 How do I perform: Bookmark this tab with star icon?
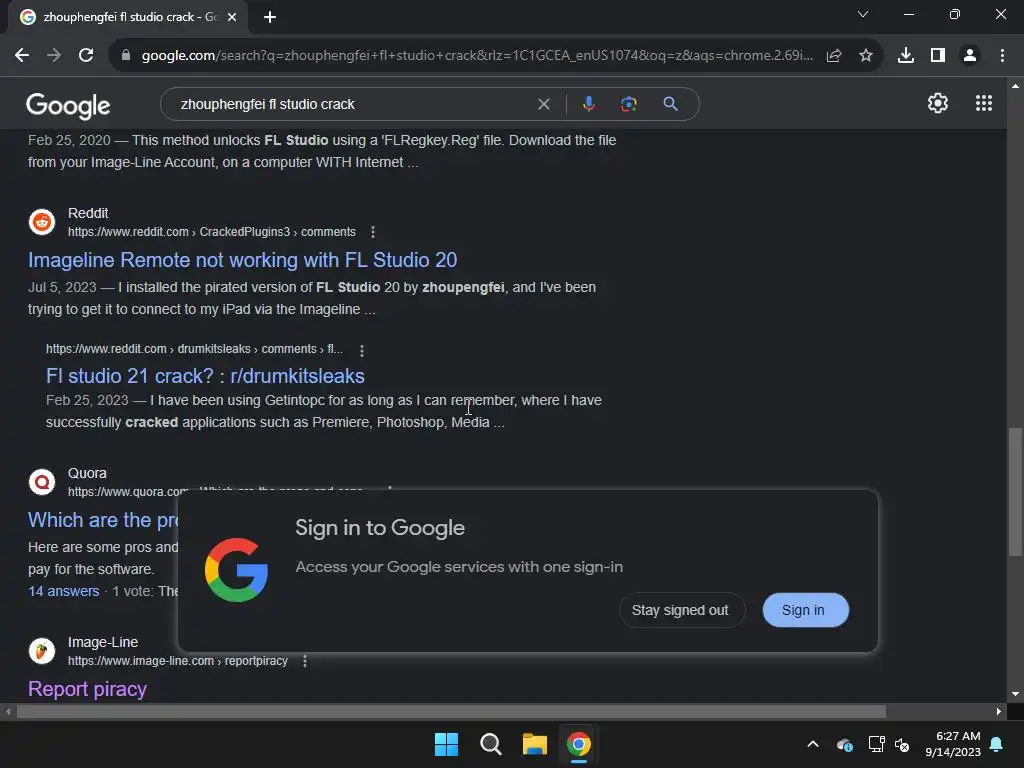pyautogui.click(x=866, y=56)
